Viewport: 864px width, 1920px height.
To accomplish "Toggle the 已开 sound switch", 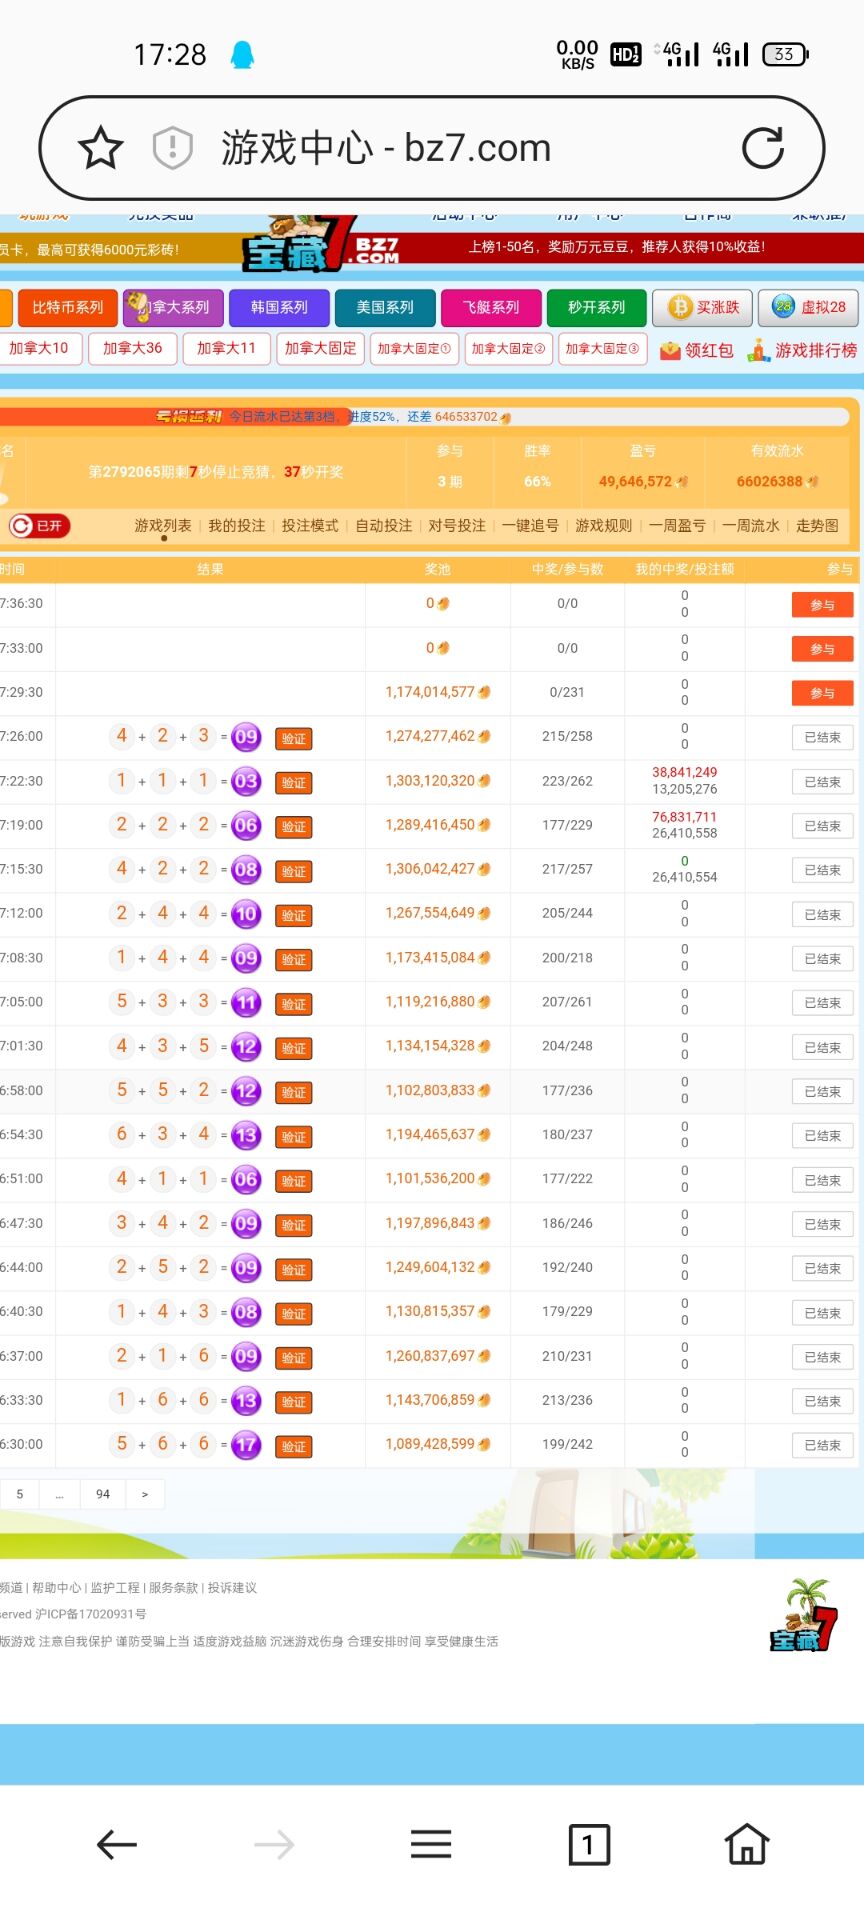I will coord(38,526).
